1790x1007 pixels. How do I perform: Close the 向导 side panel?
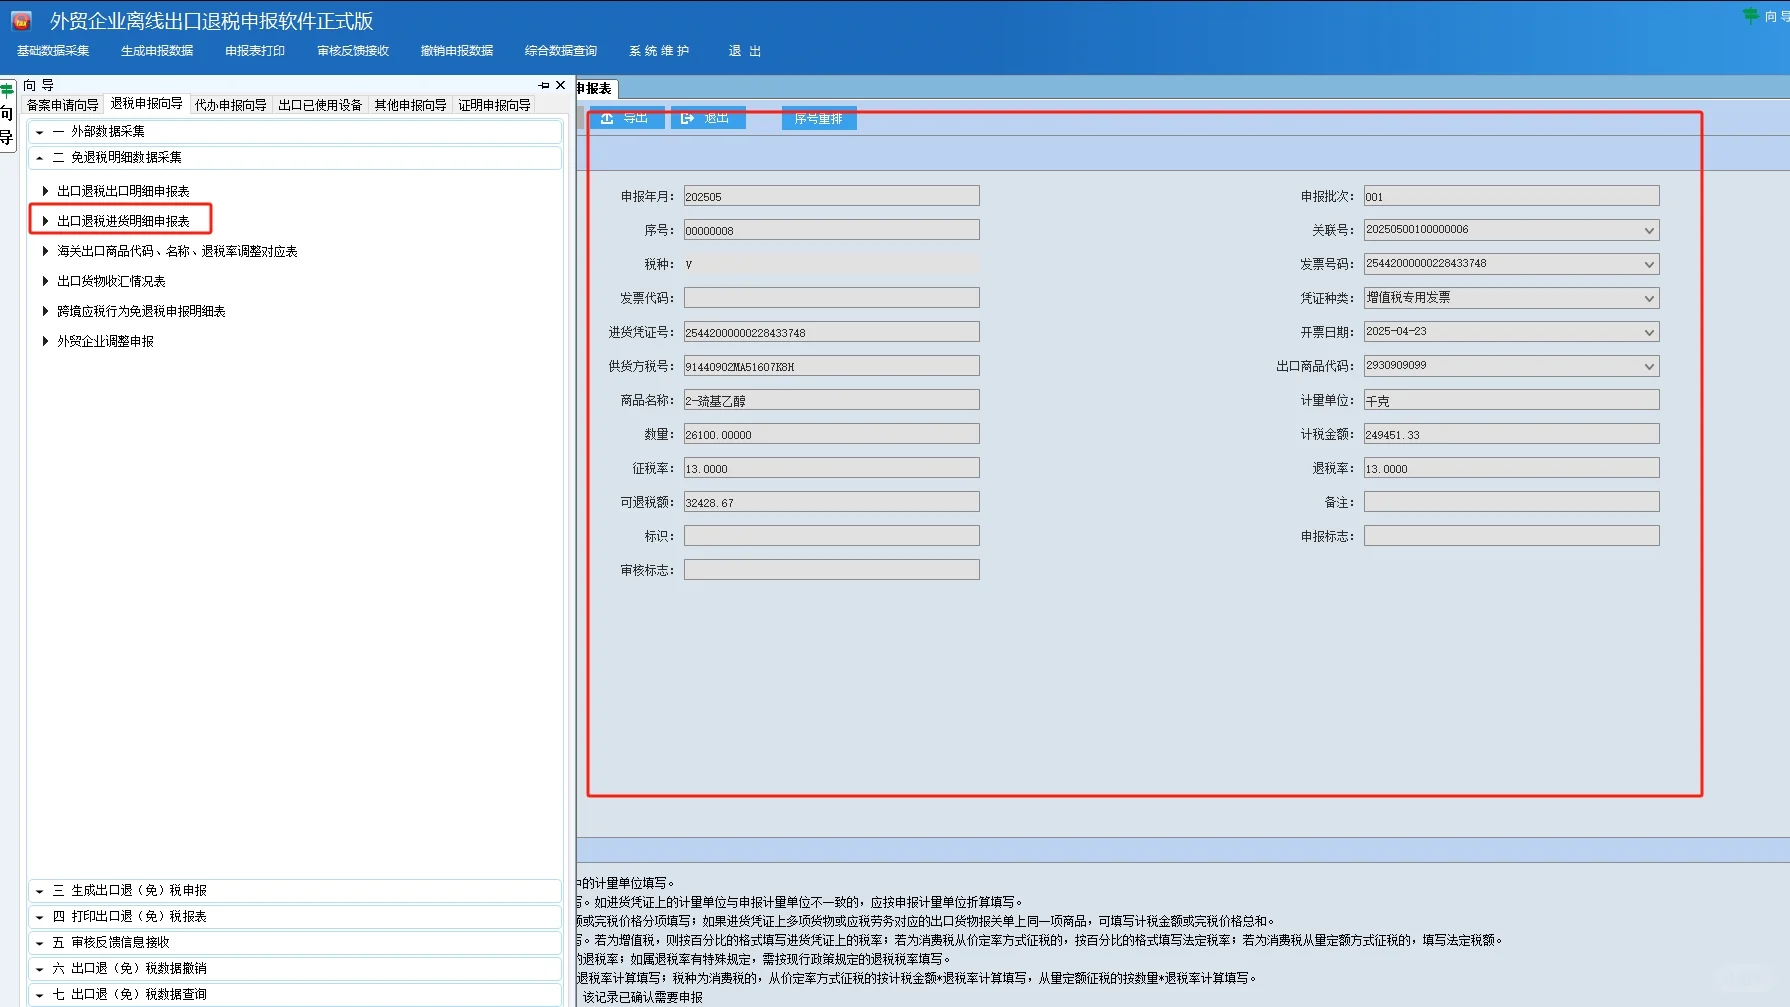tap(560, 85)
